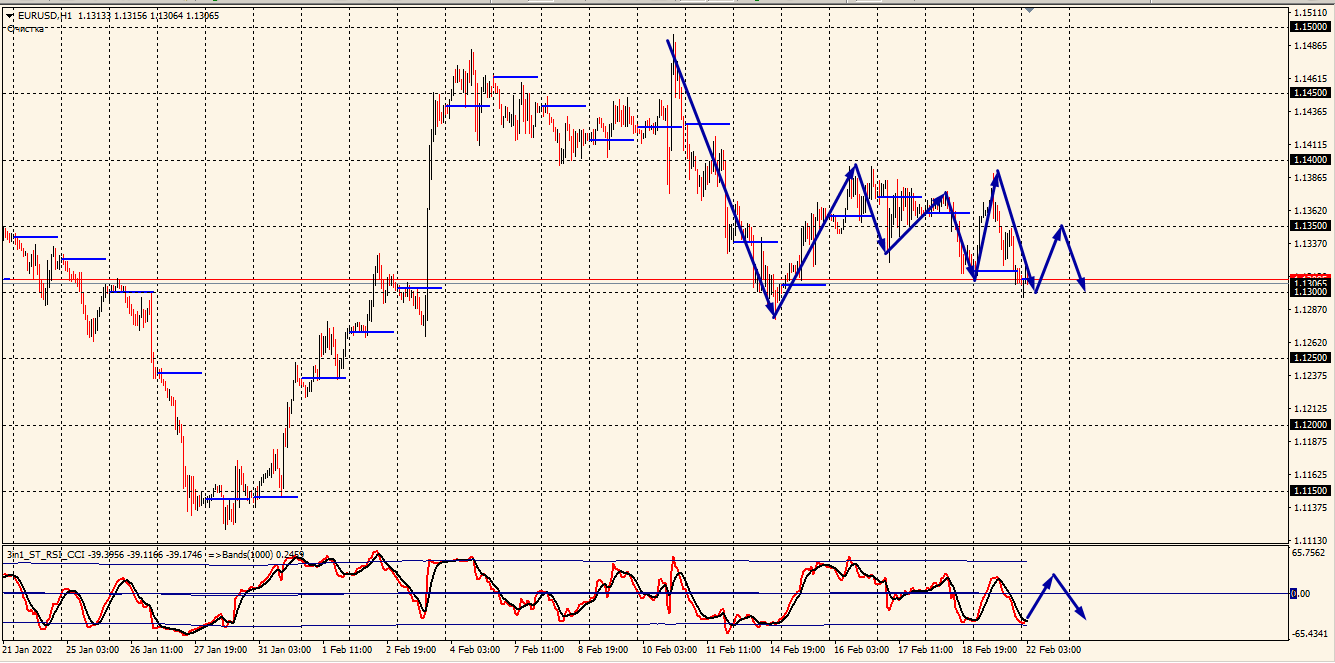The image size is (1335, 663).
Task: Click the One Click Trading arrow beside EURUSD,H1
Action: 10,16
